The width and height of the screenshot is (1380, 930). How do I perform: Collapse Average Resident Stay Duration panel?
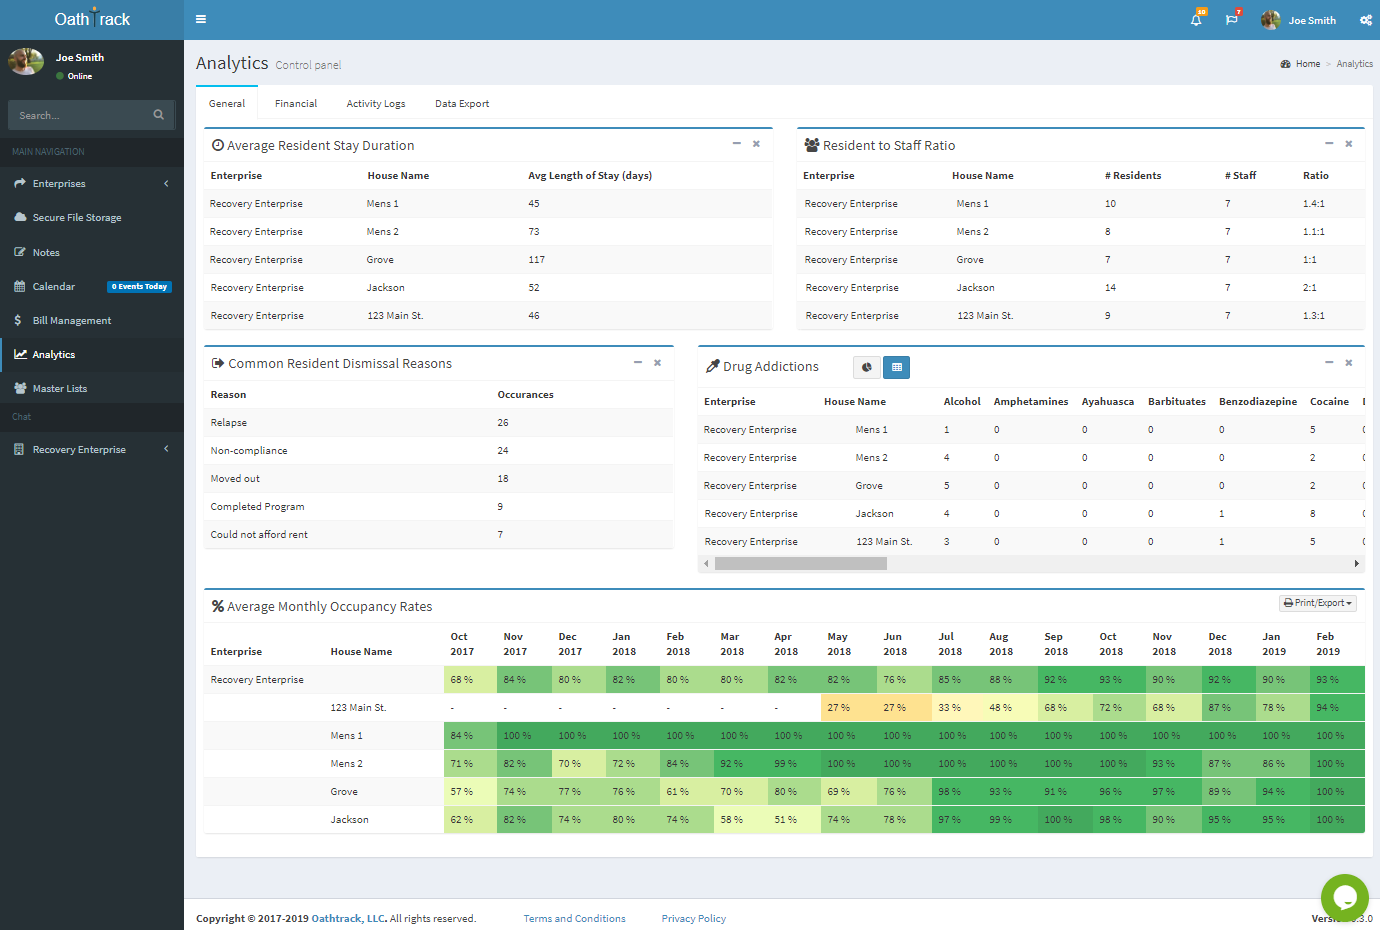(x=737, y=144)
